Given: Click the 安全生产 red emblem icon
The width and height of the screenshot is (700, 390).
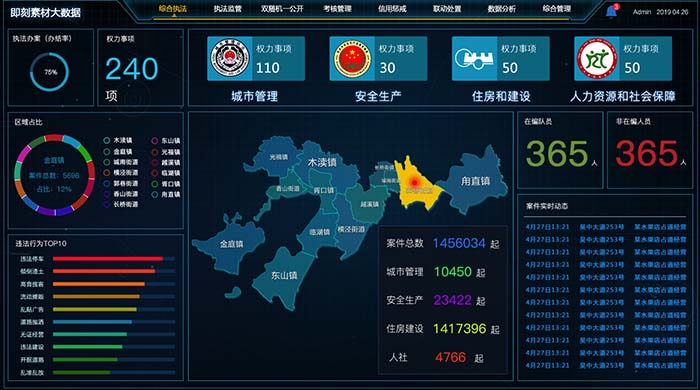Looking at the screenshot, I should pyautogui.click(x=352, y=58).
